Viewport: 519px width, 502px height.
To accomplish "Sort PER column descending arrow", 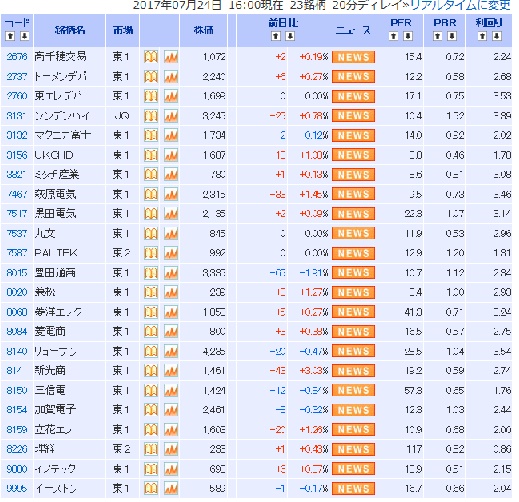I will pyautogui.click(x=408, y=36).
